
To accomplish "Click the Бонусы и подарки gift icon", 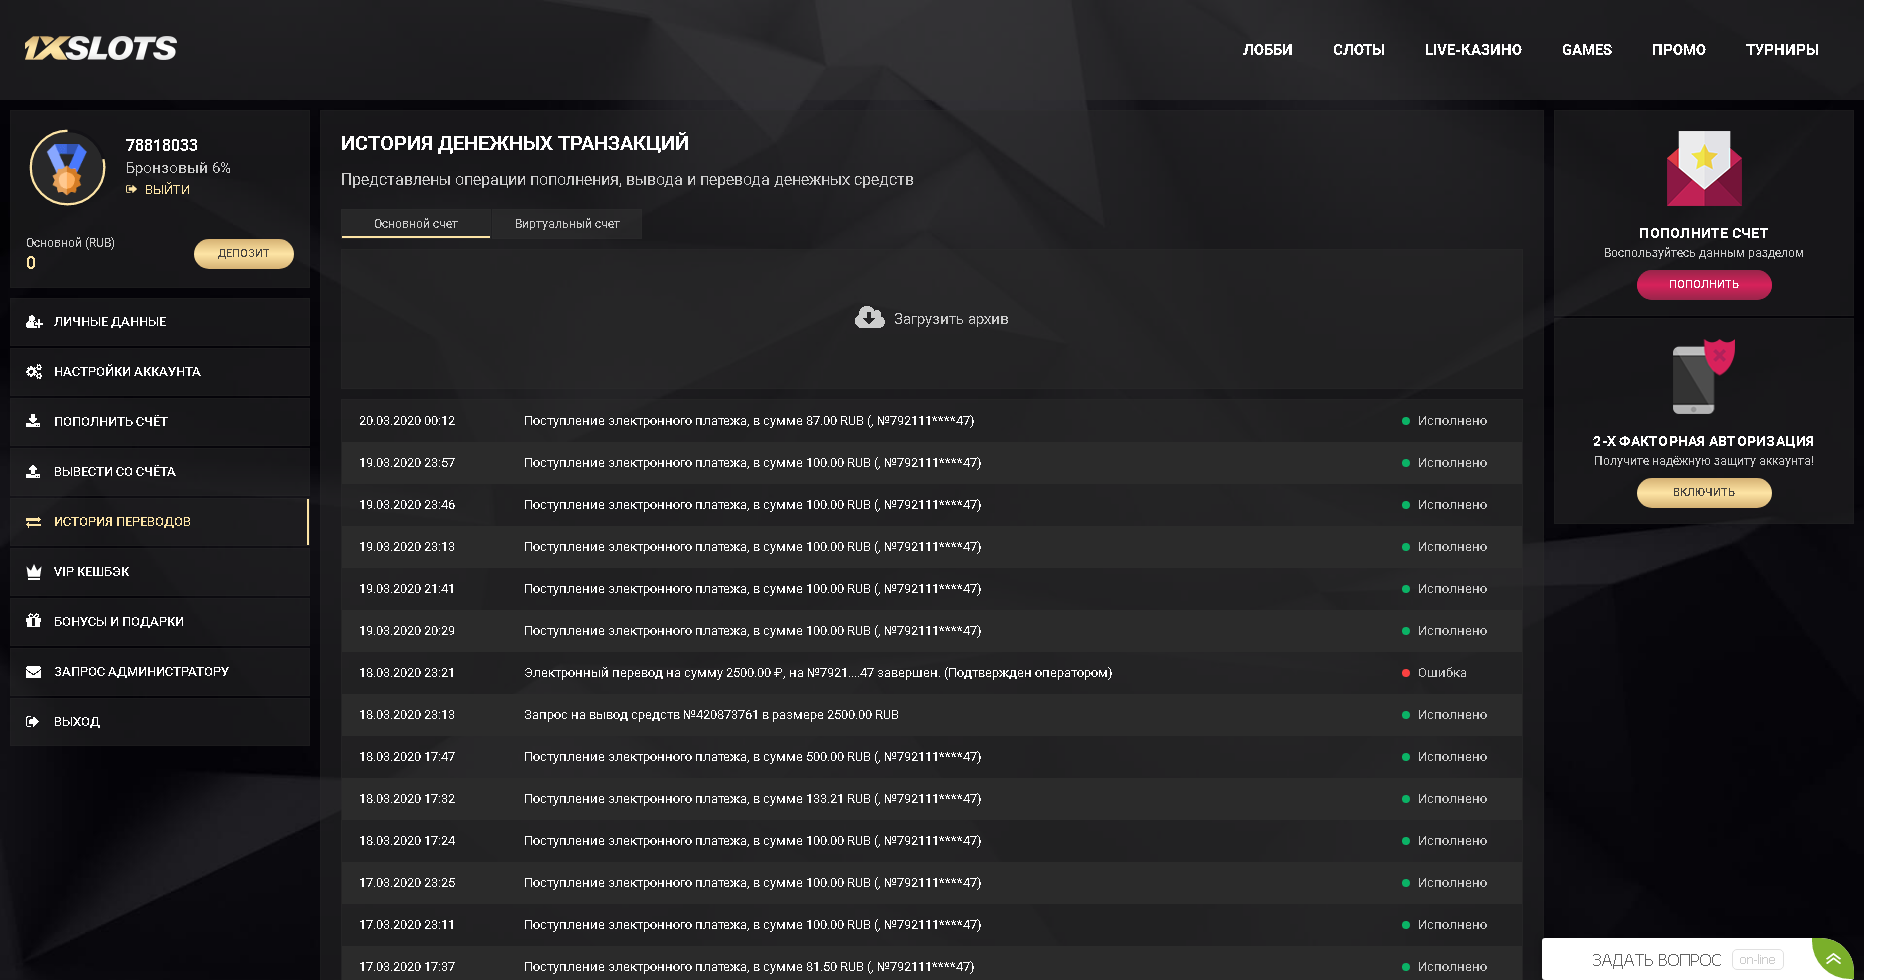I will click(x=33, y=620).
